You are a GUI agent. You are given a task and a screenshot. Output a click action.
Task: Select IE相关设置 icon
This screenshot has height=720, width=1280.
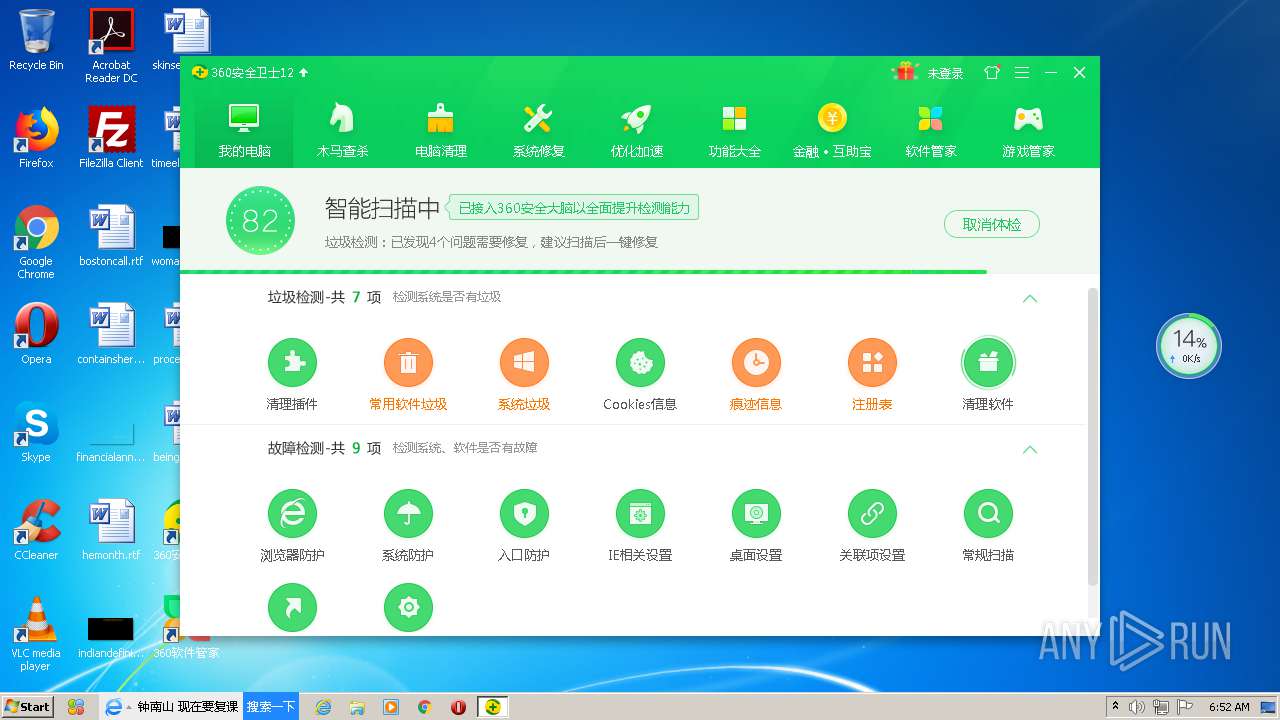pos(640,514)
